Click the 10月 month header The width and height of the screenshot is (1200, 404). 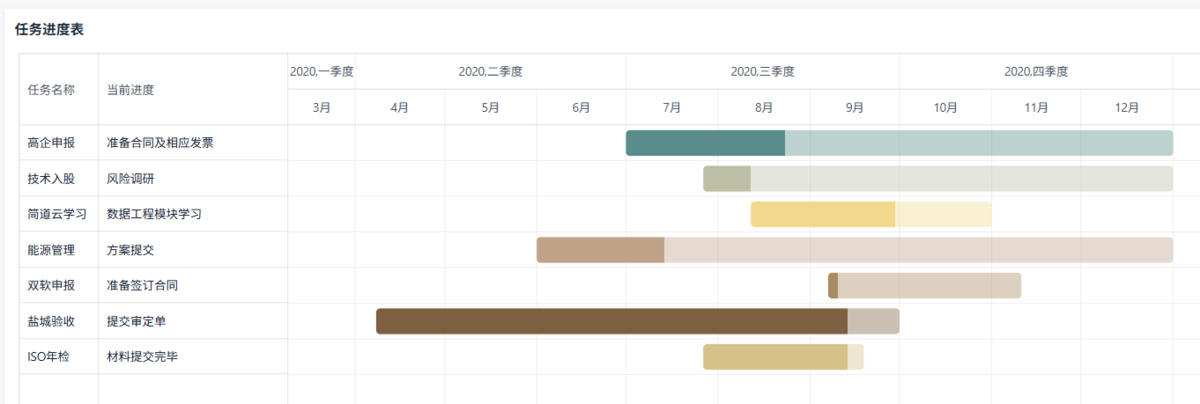pyautogui.click(x=946, y=107)
